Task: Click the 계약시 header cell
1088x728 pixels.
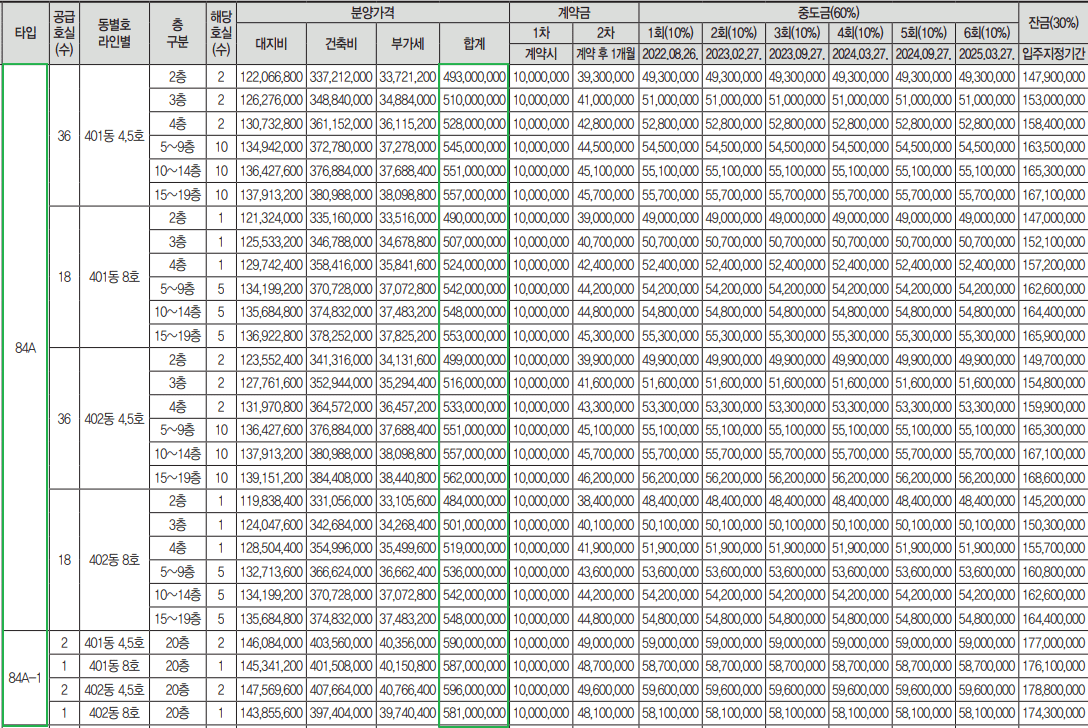Action: [x=541, y=53]
